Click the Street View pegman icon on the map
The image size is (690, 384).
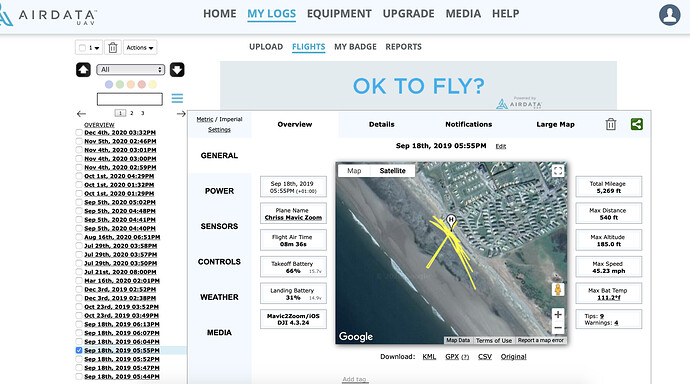click(x=558, y=289)
